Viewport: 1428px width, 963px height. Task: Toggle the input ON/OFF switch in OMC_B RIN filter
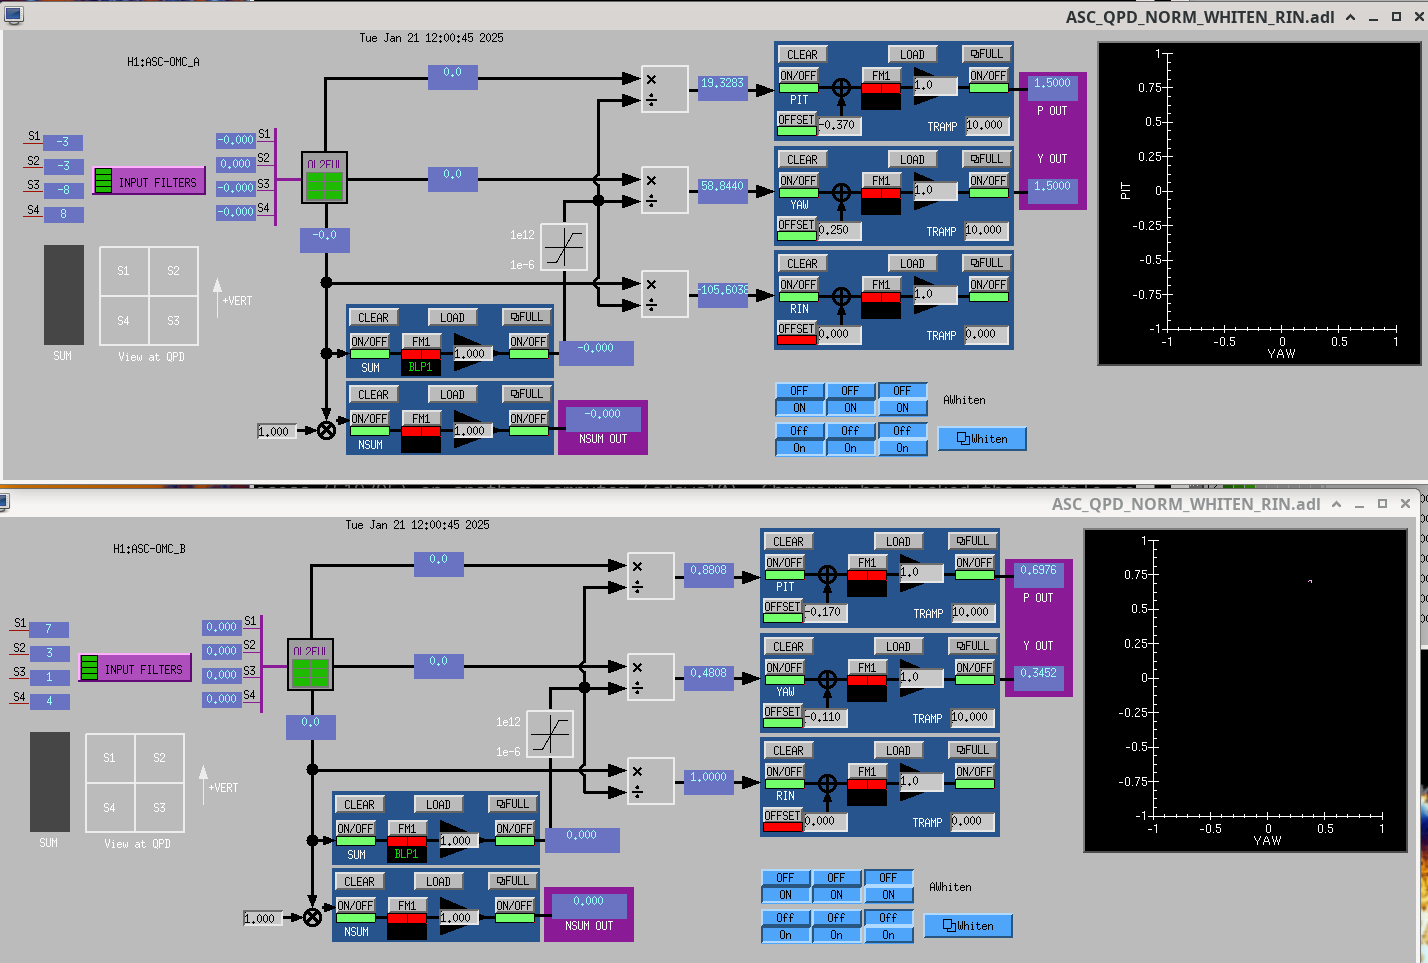coord(784,777)
